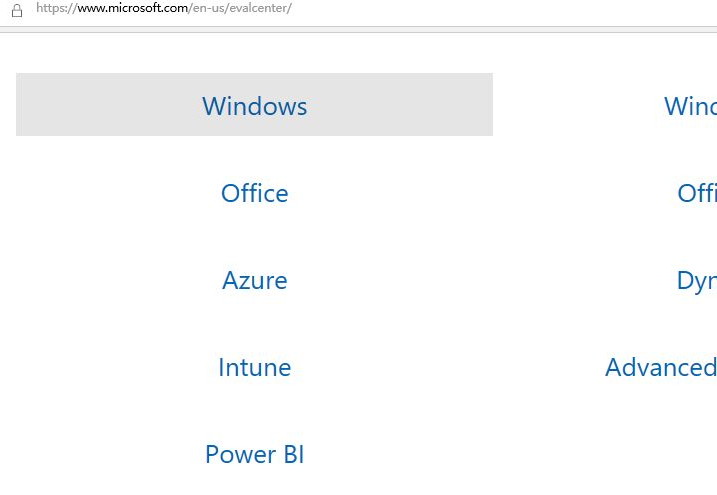717x495 pixels.
Task: Open the Windows category link
Action: coord(254,106)
